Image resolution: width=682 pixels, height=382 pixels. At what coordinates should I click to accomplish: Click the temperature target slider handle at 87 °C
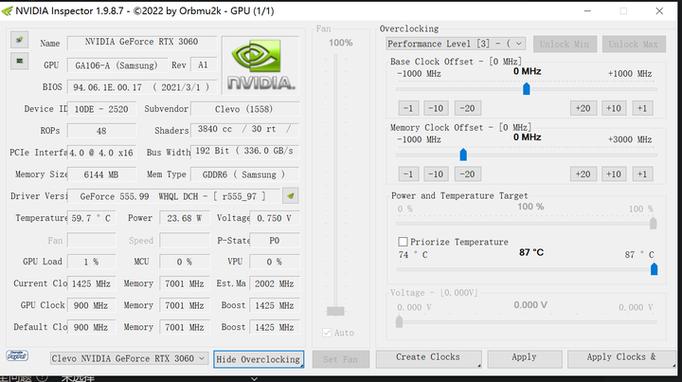click(654, 269)
